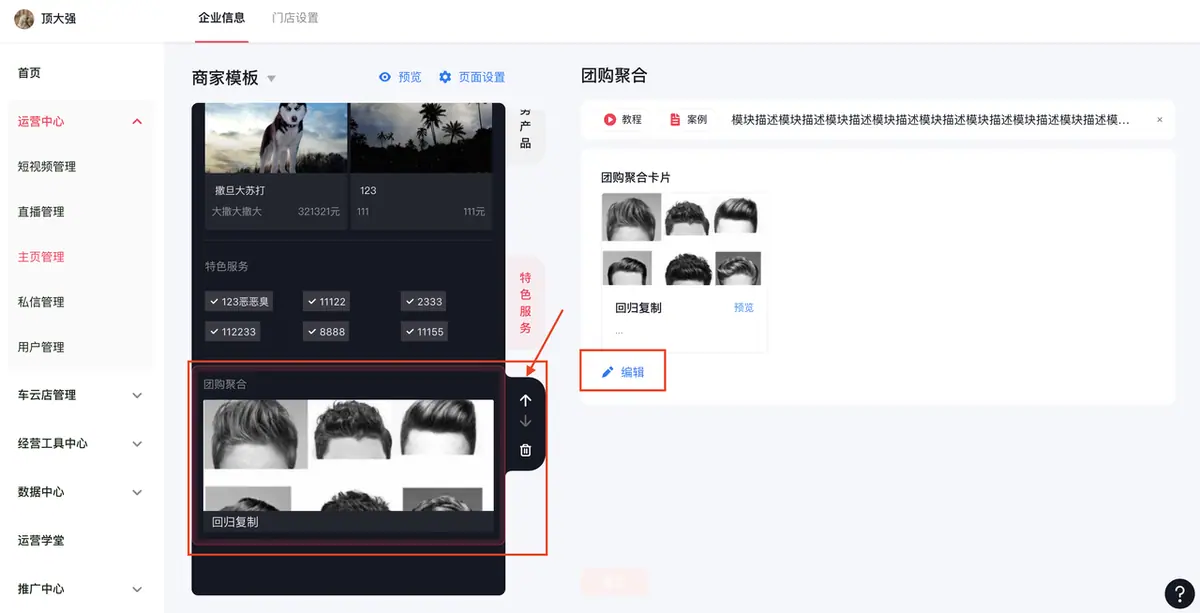Screen dimensions: 1200x613
Task: Toggle the 2333 service tag
Action: [x=424, y=302]
